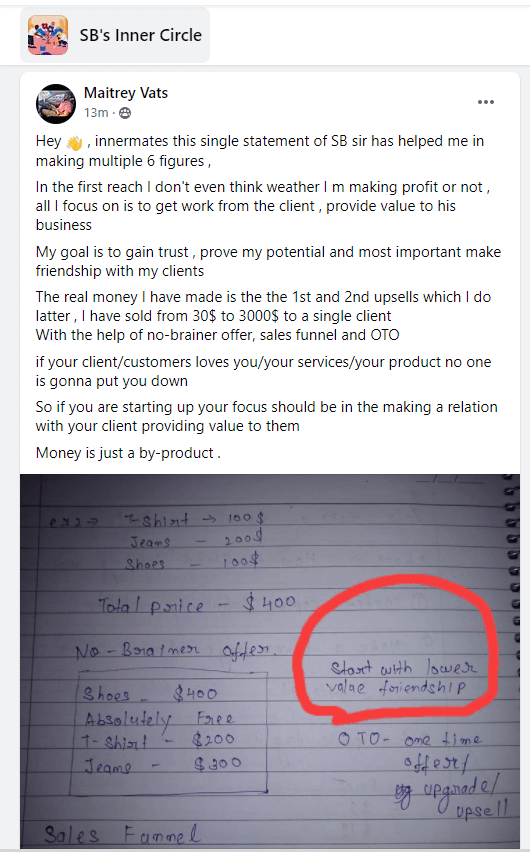Click SB's Inner Circle group name

(141, 35)
